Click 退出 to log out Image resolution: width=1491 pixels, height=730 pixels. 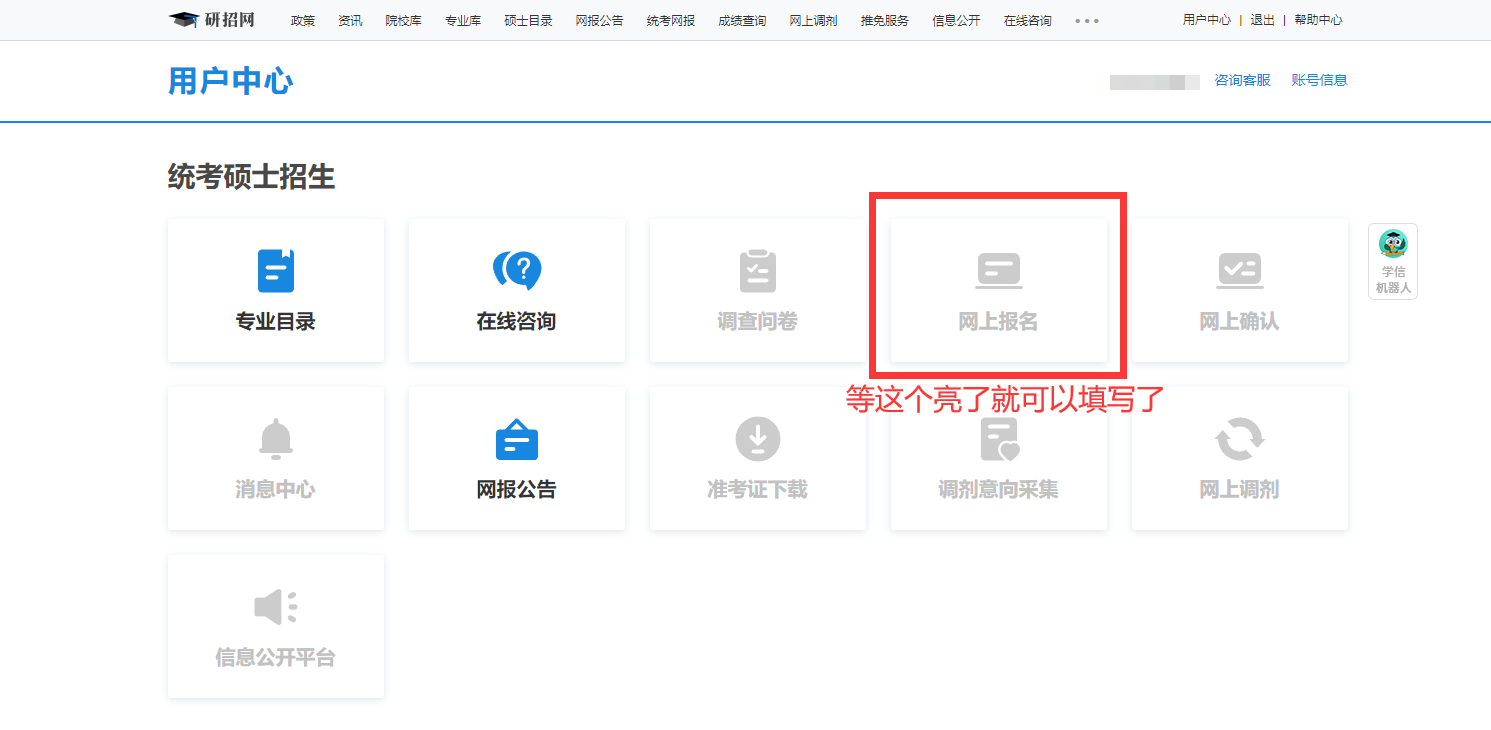tap(1262, 20)
